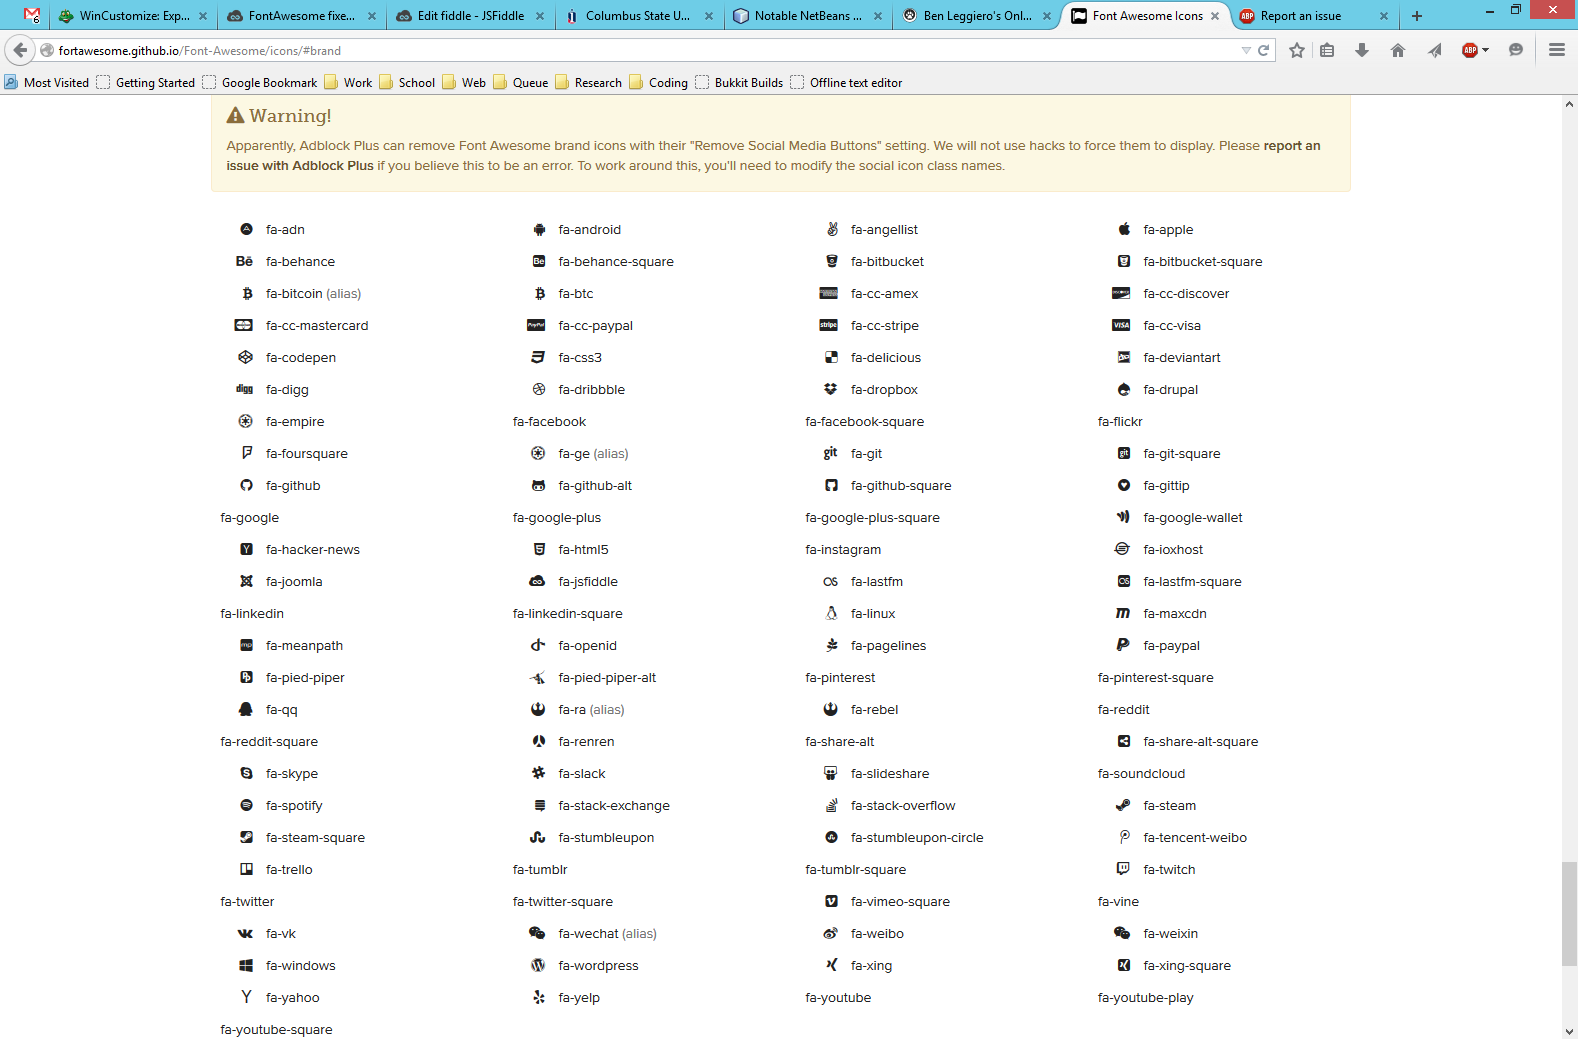Image resolution: width=1578 pixels, height=1039 pixels.
Task: Open the fa-facebook link
Action: (x=549, y=421)
